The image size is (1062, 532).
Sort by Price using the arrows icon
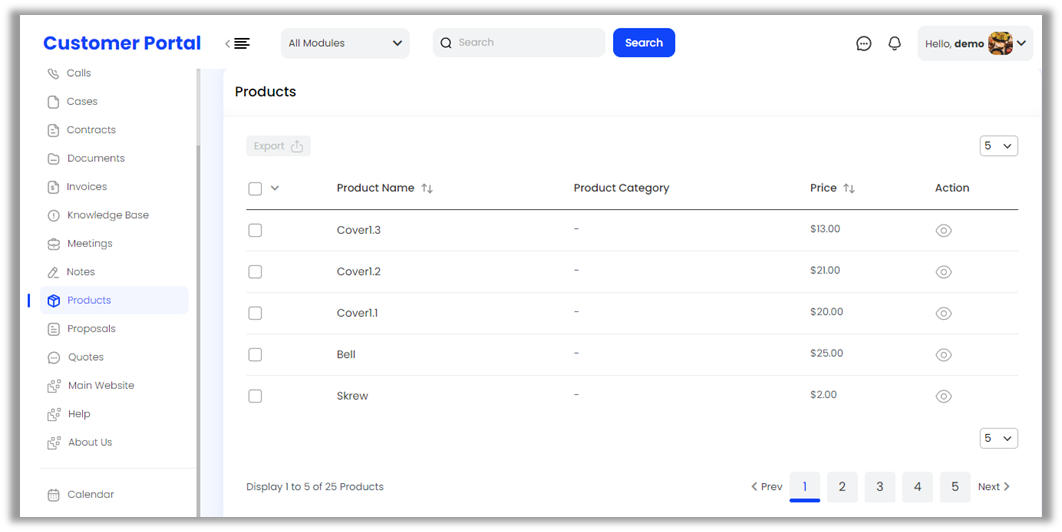pos(849,188)
